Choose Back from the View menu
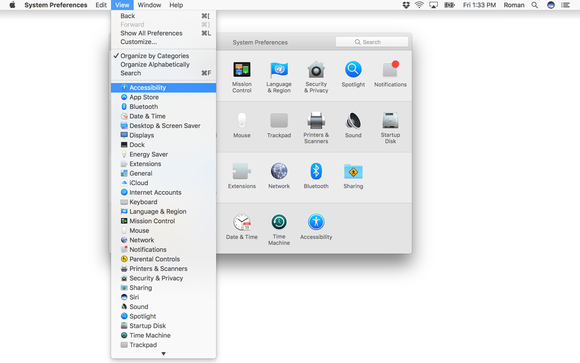The width and height of the screenshot is (580, 363). tap(163, 16)
